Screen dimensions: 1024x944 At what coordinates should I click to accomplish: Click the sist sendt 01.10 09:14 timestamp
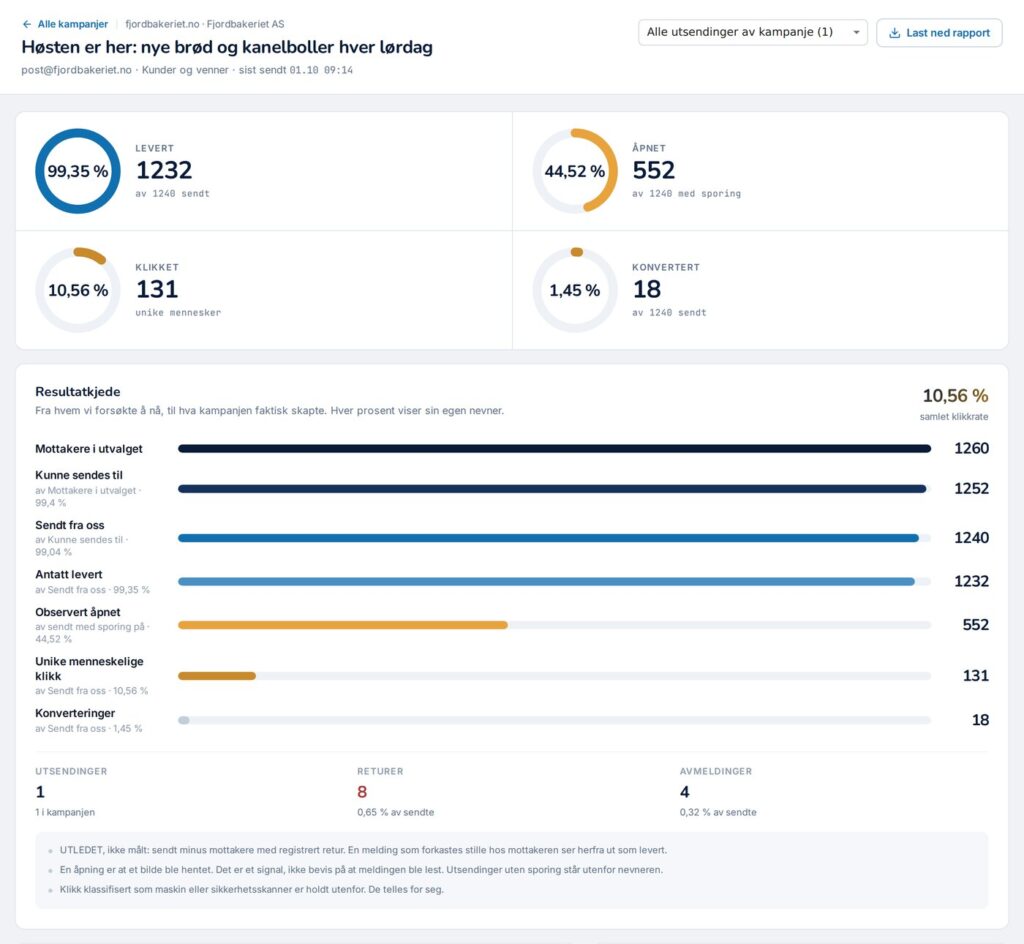pos(296,70)
